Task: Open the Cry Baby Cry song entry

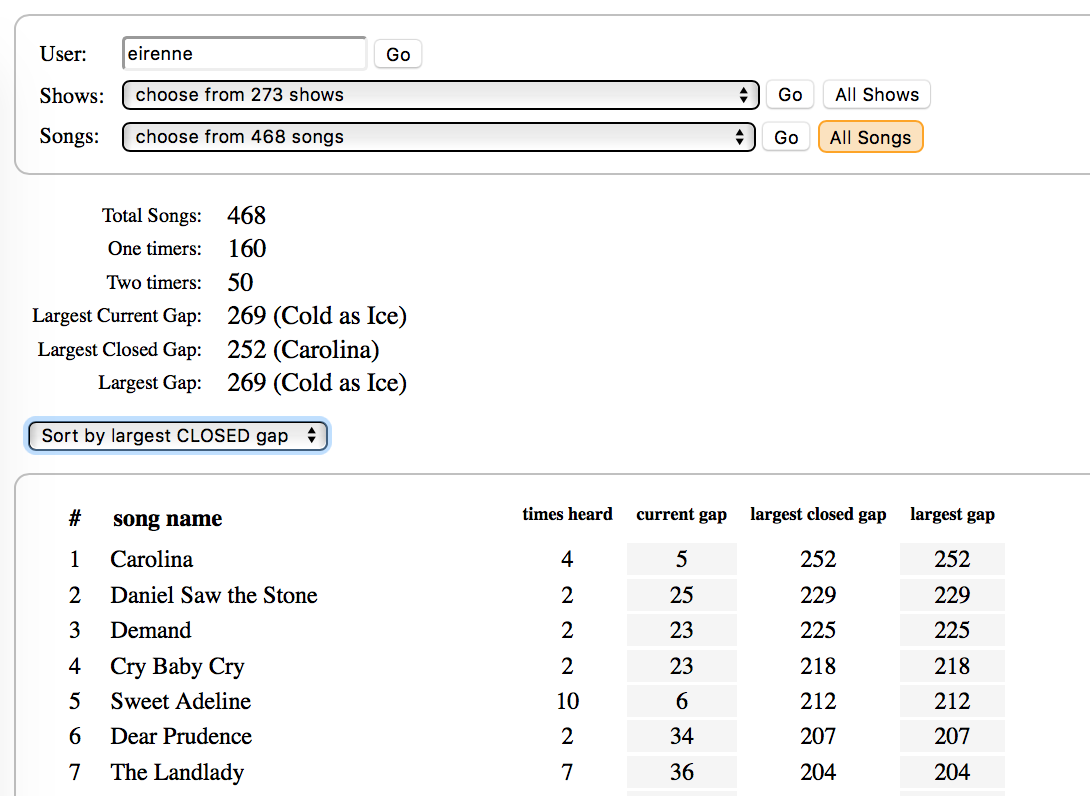Action: 177,666
